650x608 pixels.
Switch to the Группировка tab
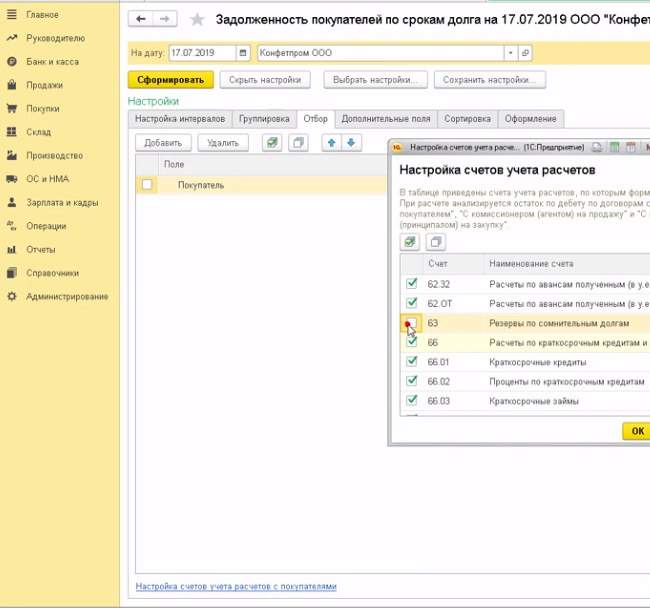tap(265, 119)
